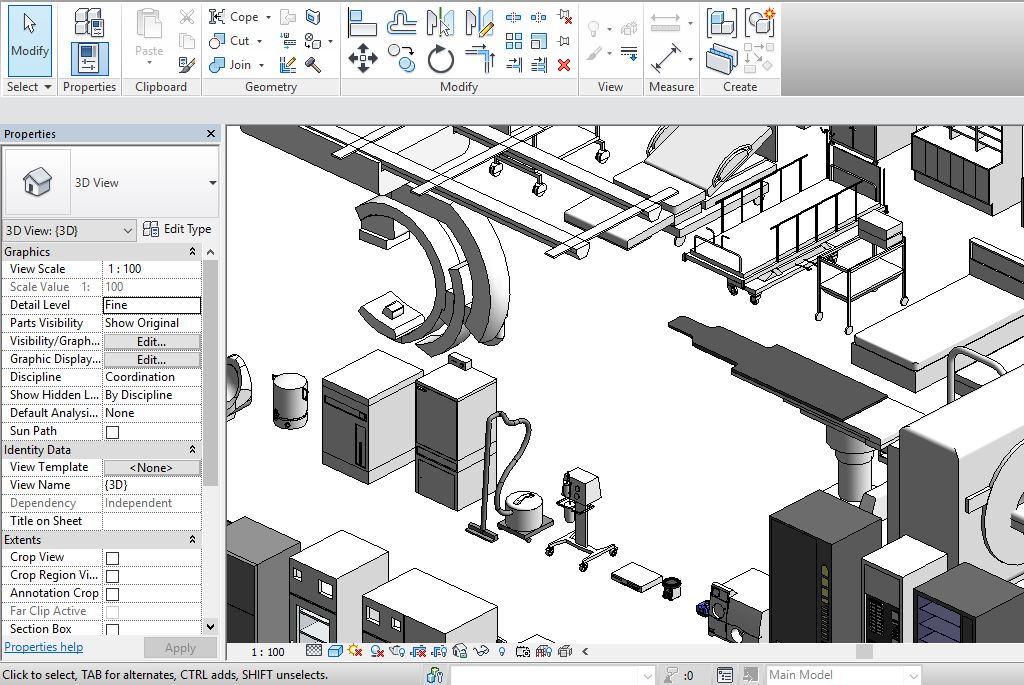Click the Rotate tool icon
Image resolution: width=1024 pixels, height=685 pixels.
click(x=441, y=60)
